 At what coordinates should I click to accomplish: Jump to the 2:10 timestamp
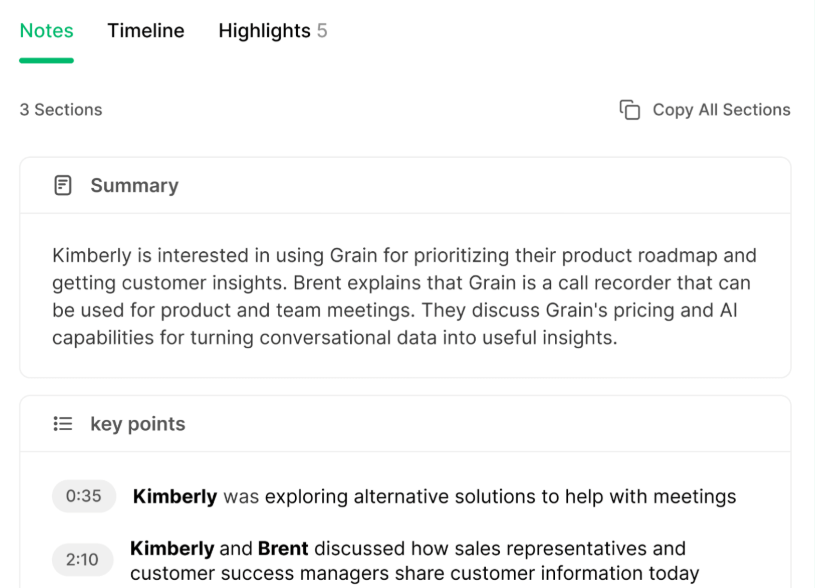click(x=84, y=560)
